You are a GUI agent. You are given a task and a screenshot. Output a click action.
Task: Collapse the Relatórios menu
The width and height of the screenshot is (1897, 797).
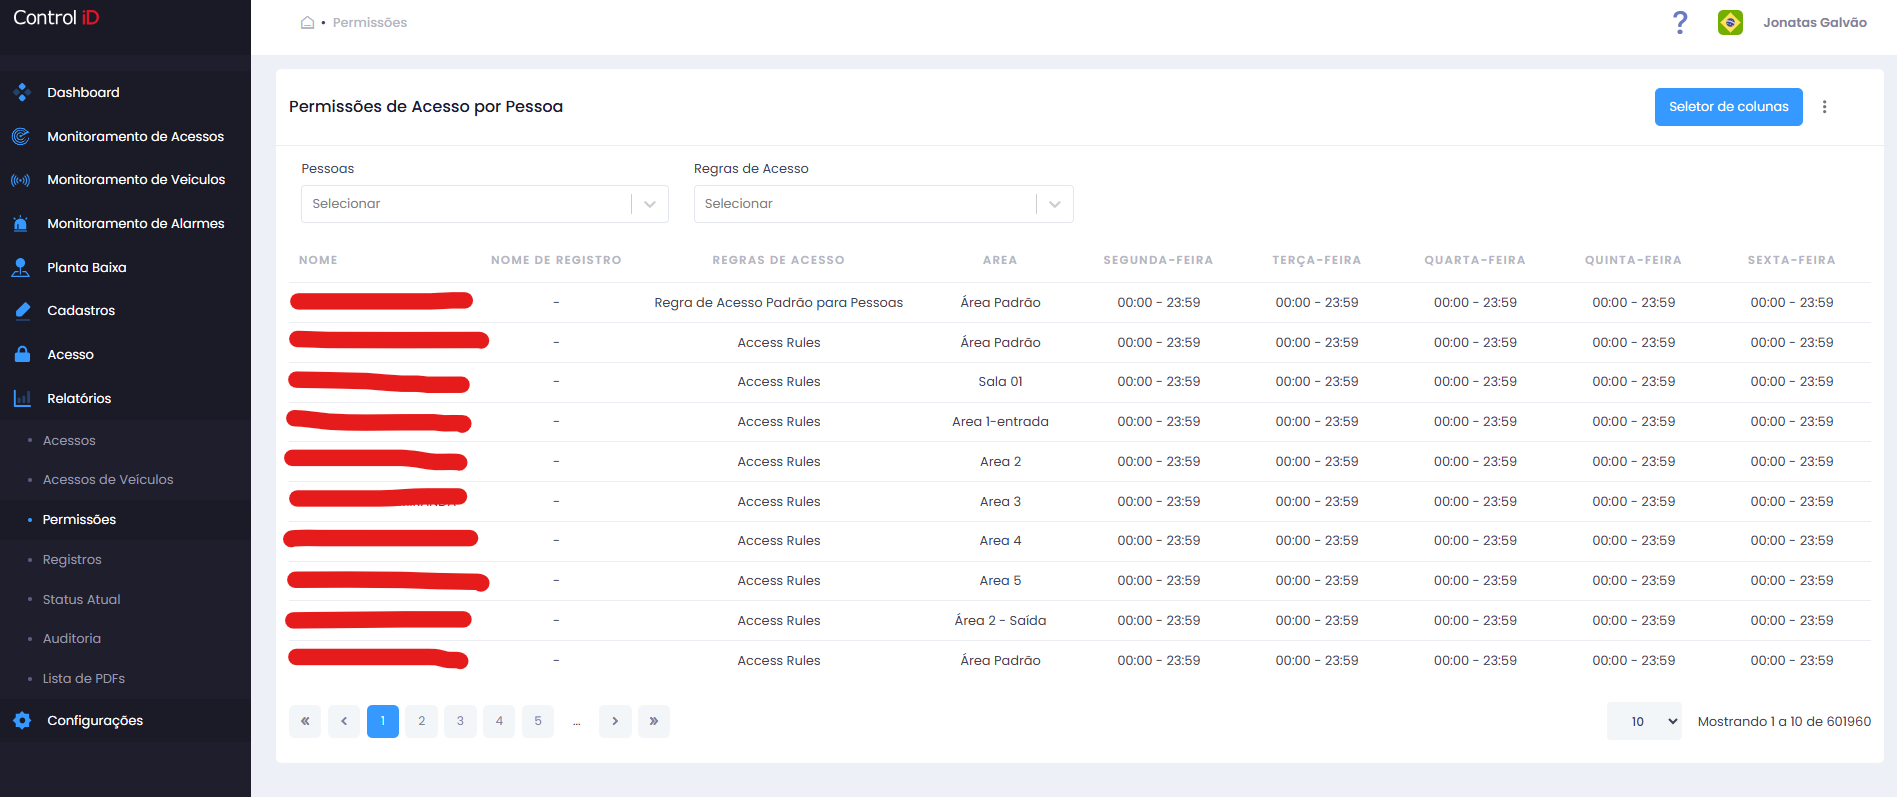[79, 398]
